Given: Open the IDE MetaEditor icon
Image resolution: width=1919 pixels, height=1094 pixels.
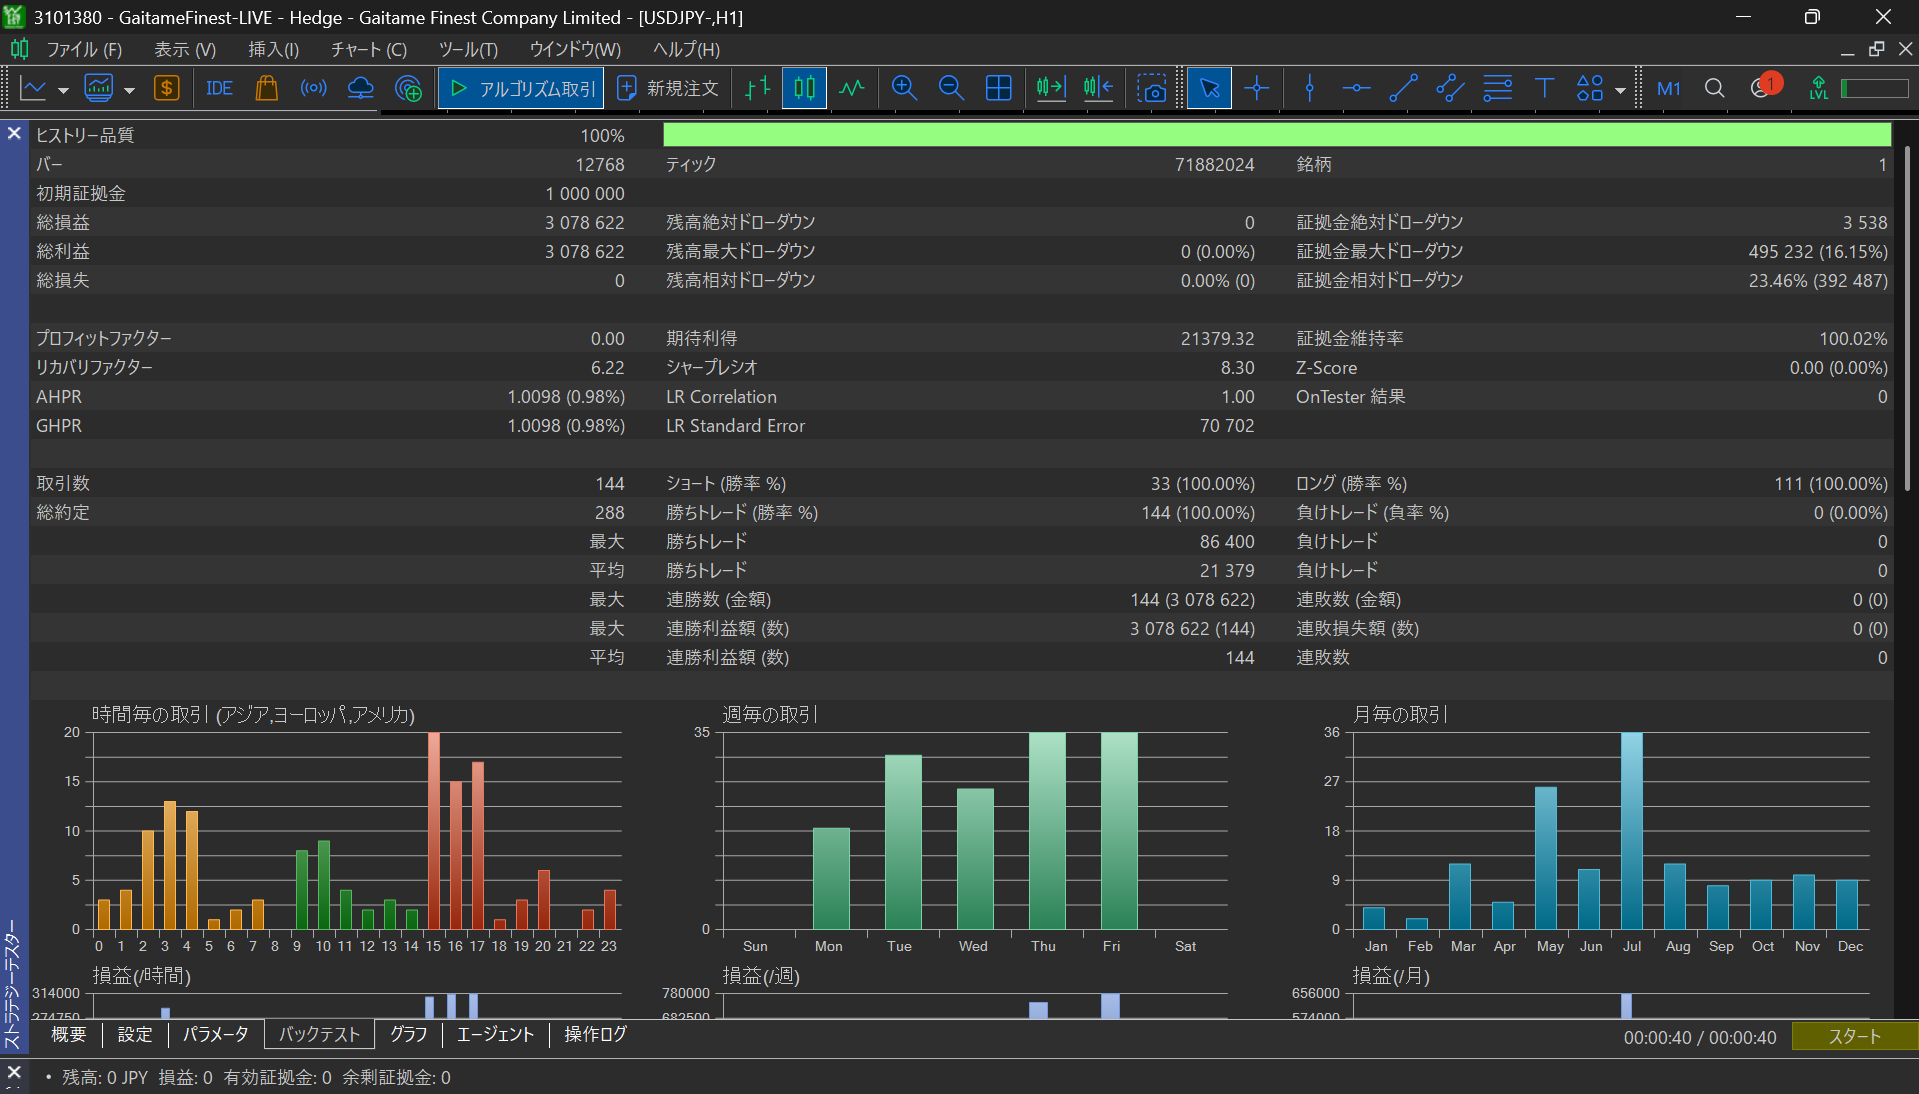Looking at the screenshot, I should [219, 88].
